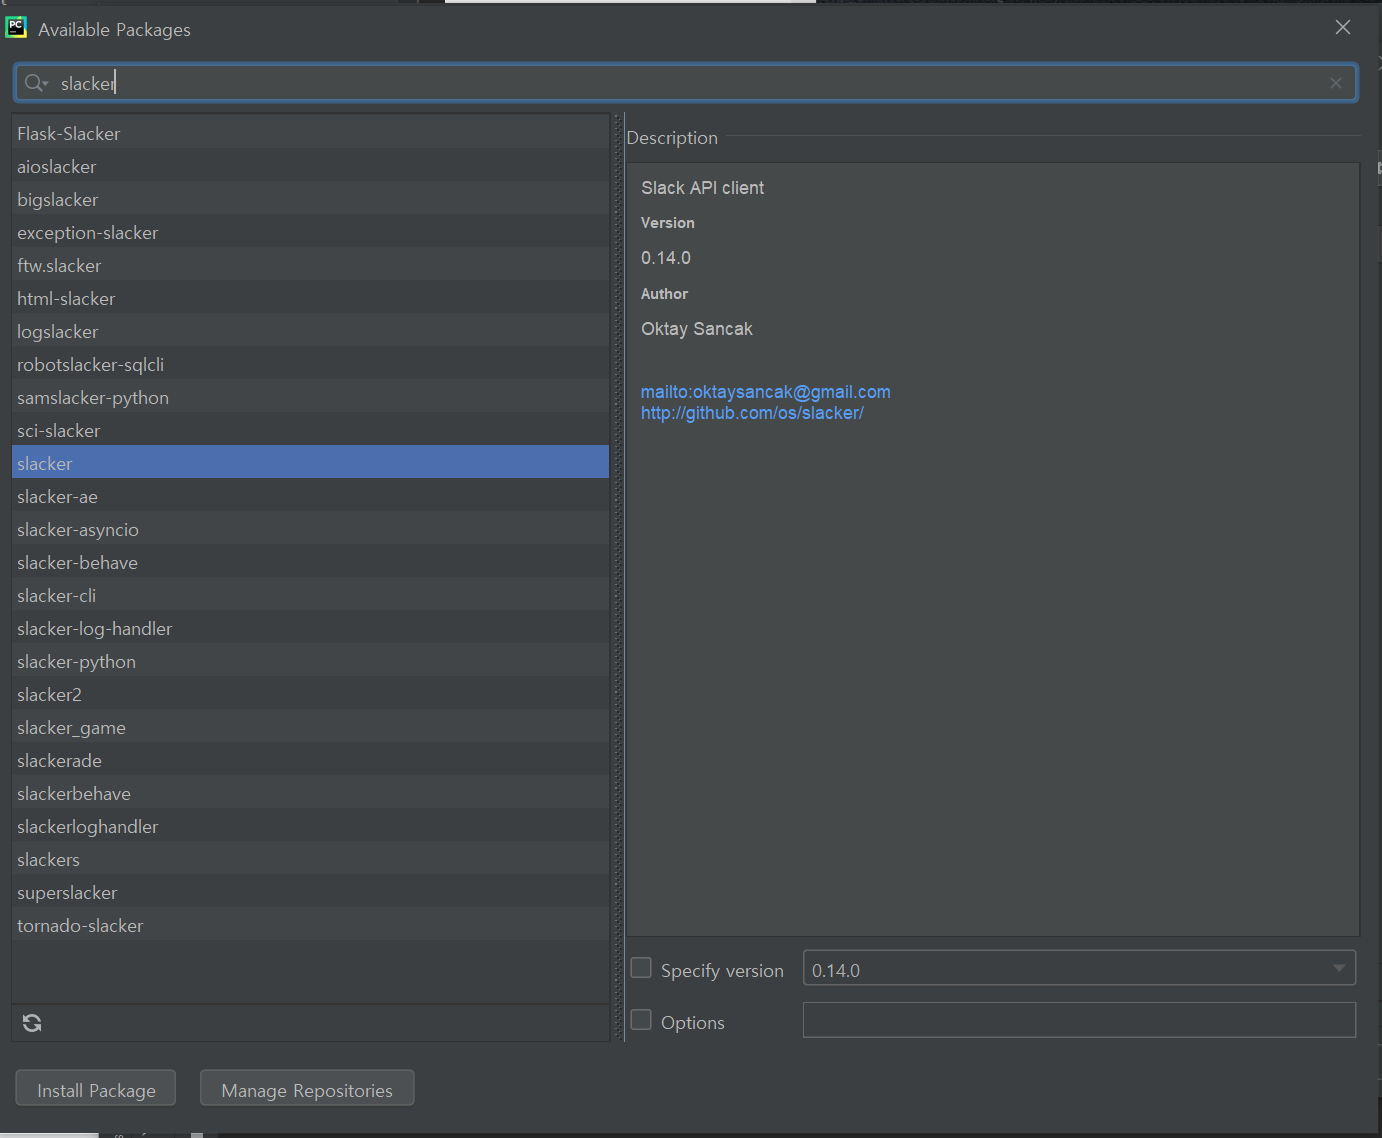
Task: Select tornado-slacker package
Action: 310,925
